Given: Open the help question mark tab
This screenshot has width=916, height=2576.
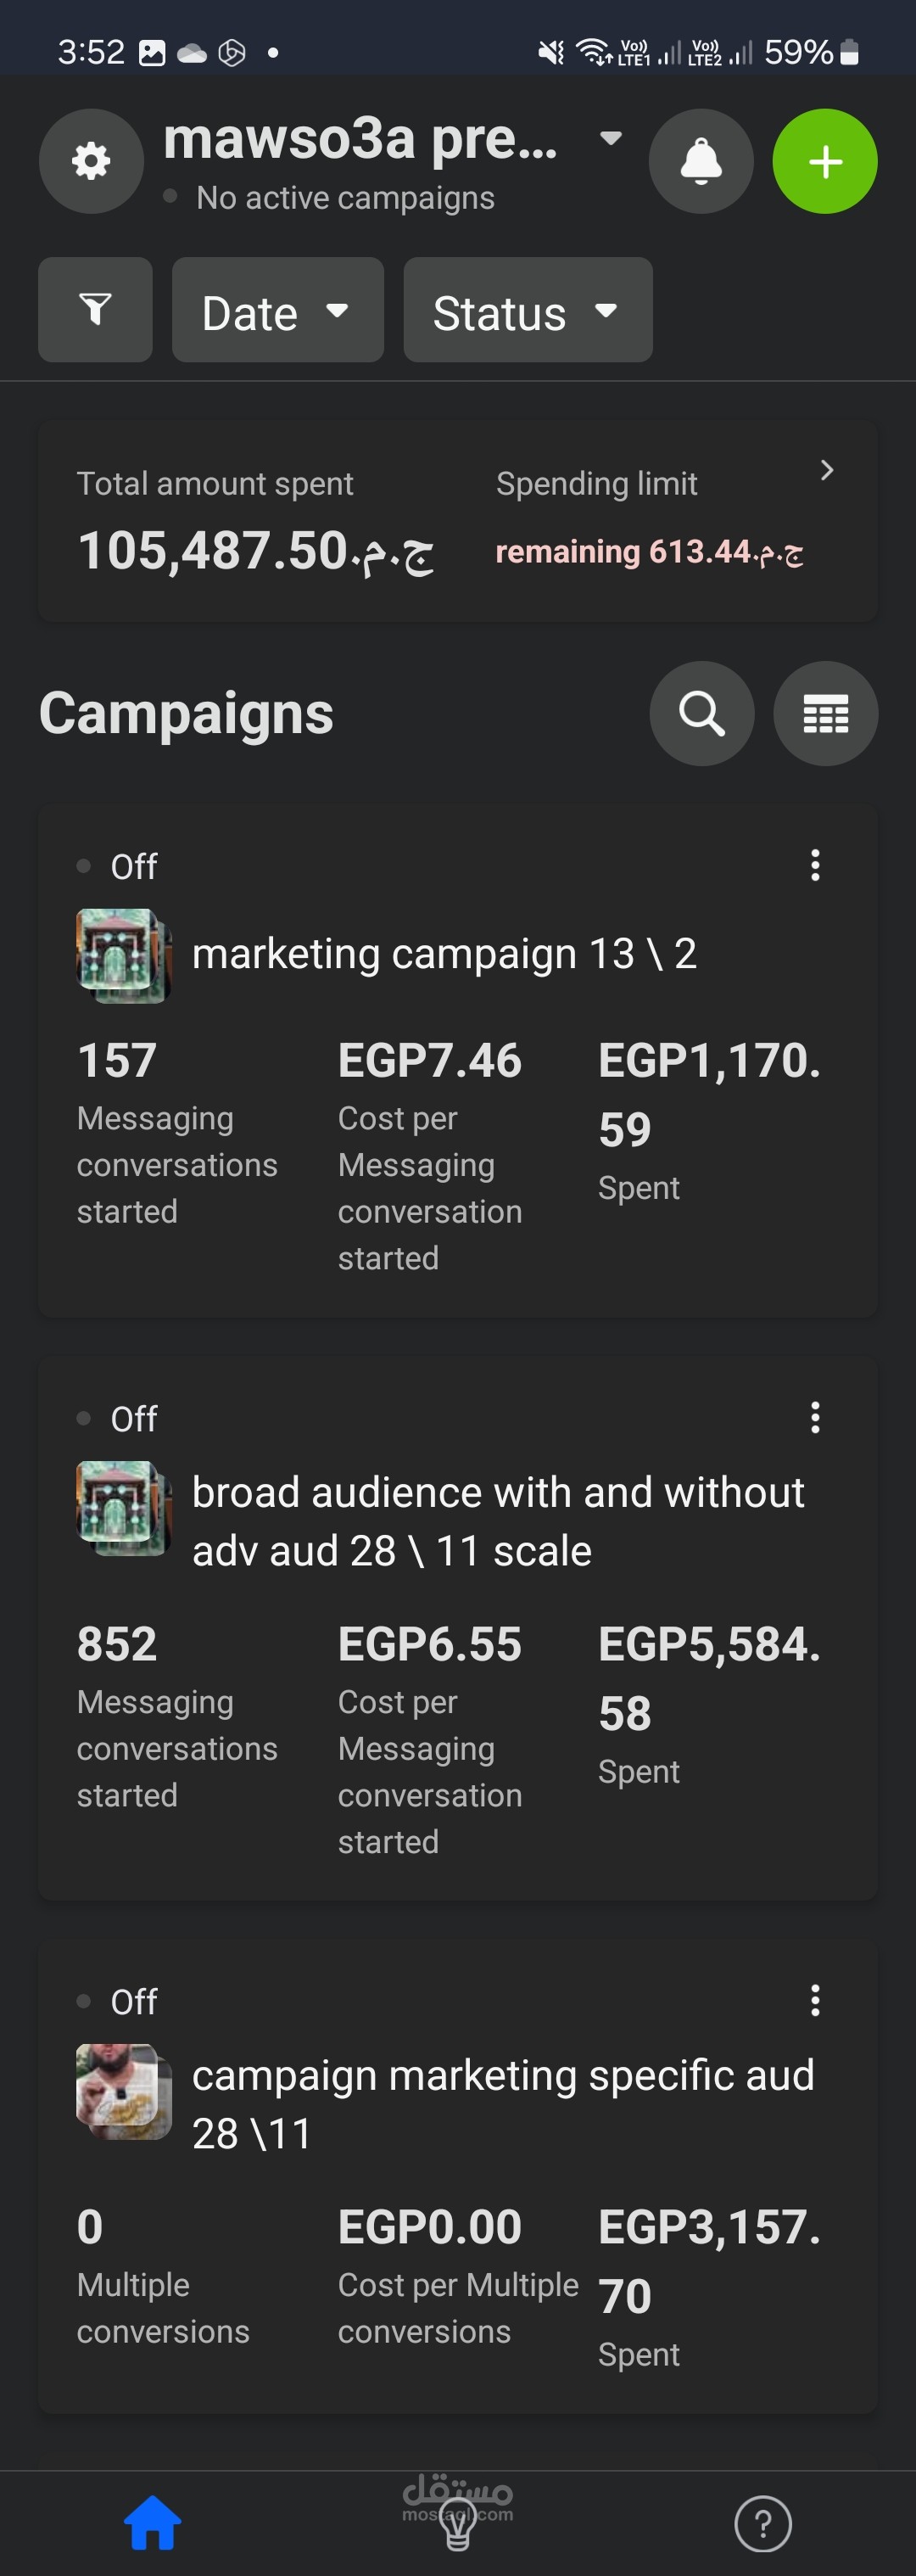Looking at the screenshot, I should pyautogui.click(x=763, y=2524).
